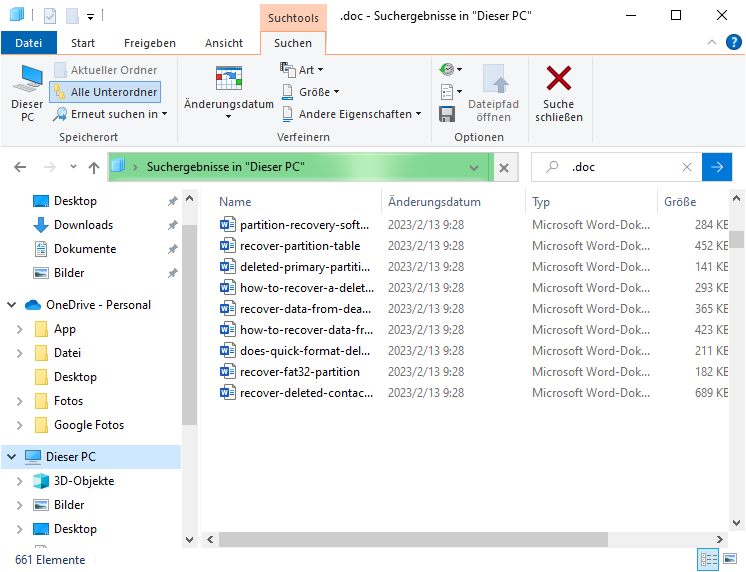Image resolution: width=746 pixels, height=572 pixels.
Task: Collapse the OneDrive - Personal tree node
Action: click(x=12, y=305)
